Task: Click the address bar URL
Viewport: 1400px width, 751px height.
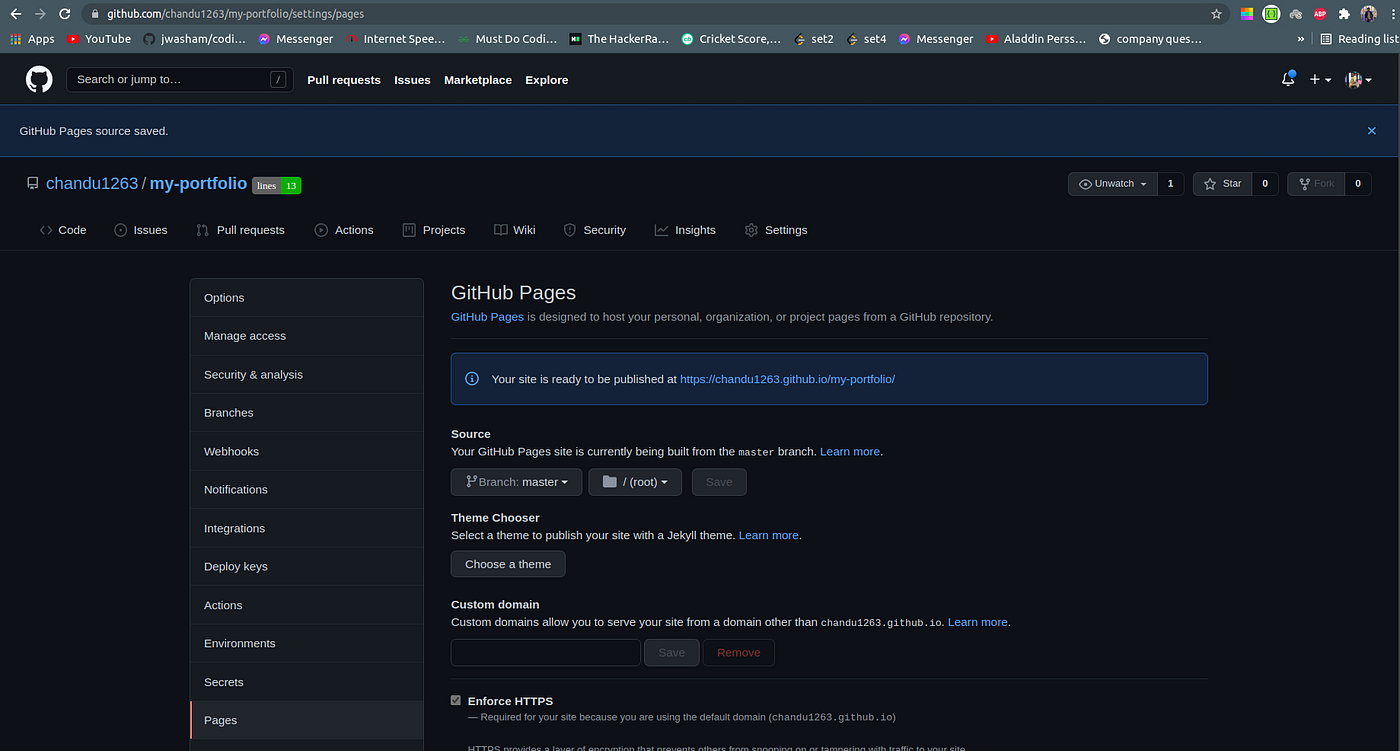Action: [x=236, y=14]
